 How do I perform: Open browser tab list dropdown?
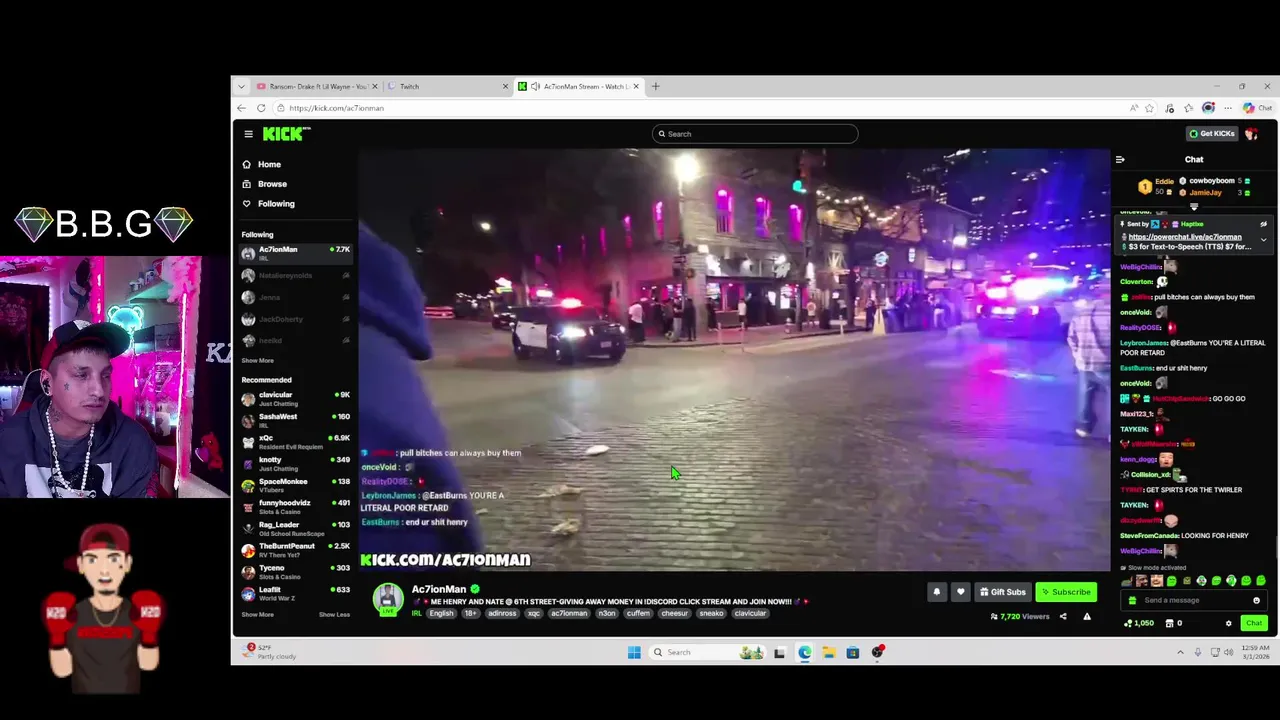click(x=241, y=86)
